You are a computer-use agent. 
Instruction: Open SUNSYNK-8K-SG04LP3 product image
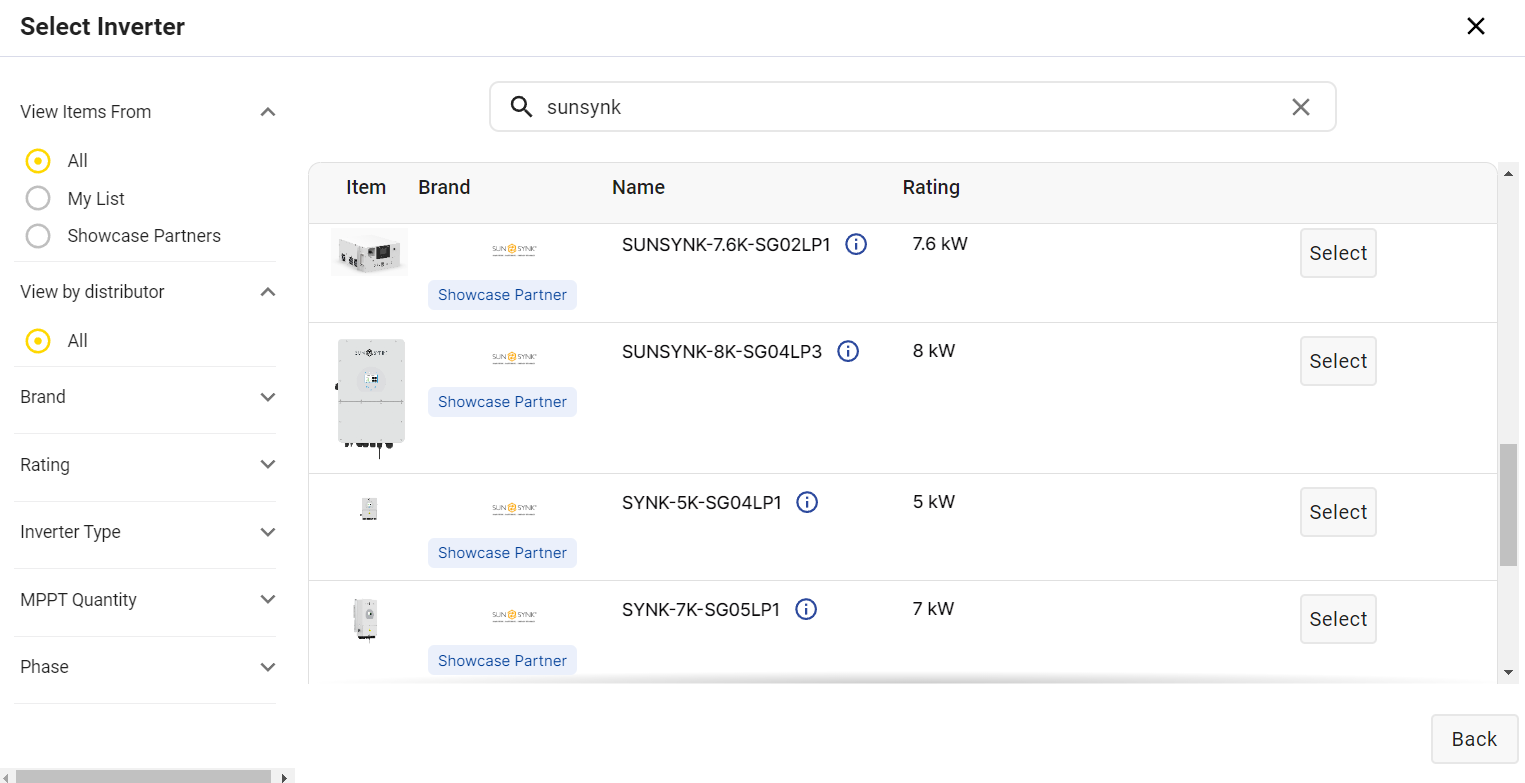tap(371, 397)
